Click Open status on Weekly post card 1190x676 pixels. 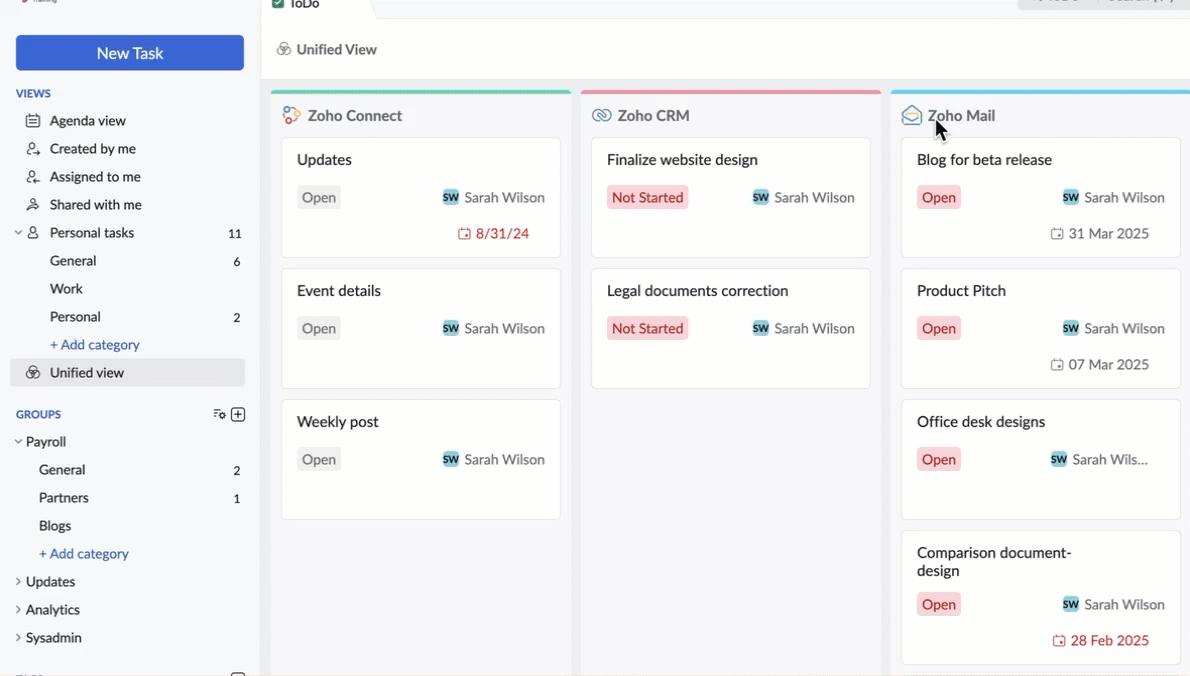click(319, 460)
